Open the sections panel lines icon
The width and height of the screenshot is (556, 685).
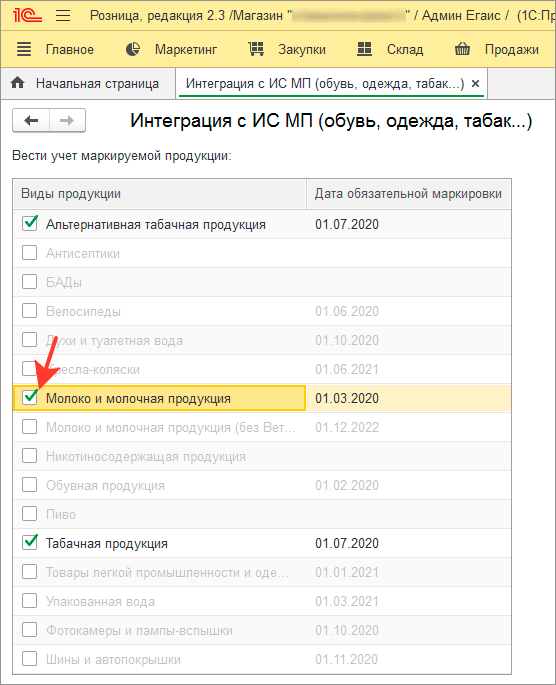pyautogui.click(x=24, y=49)
